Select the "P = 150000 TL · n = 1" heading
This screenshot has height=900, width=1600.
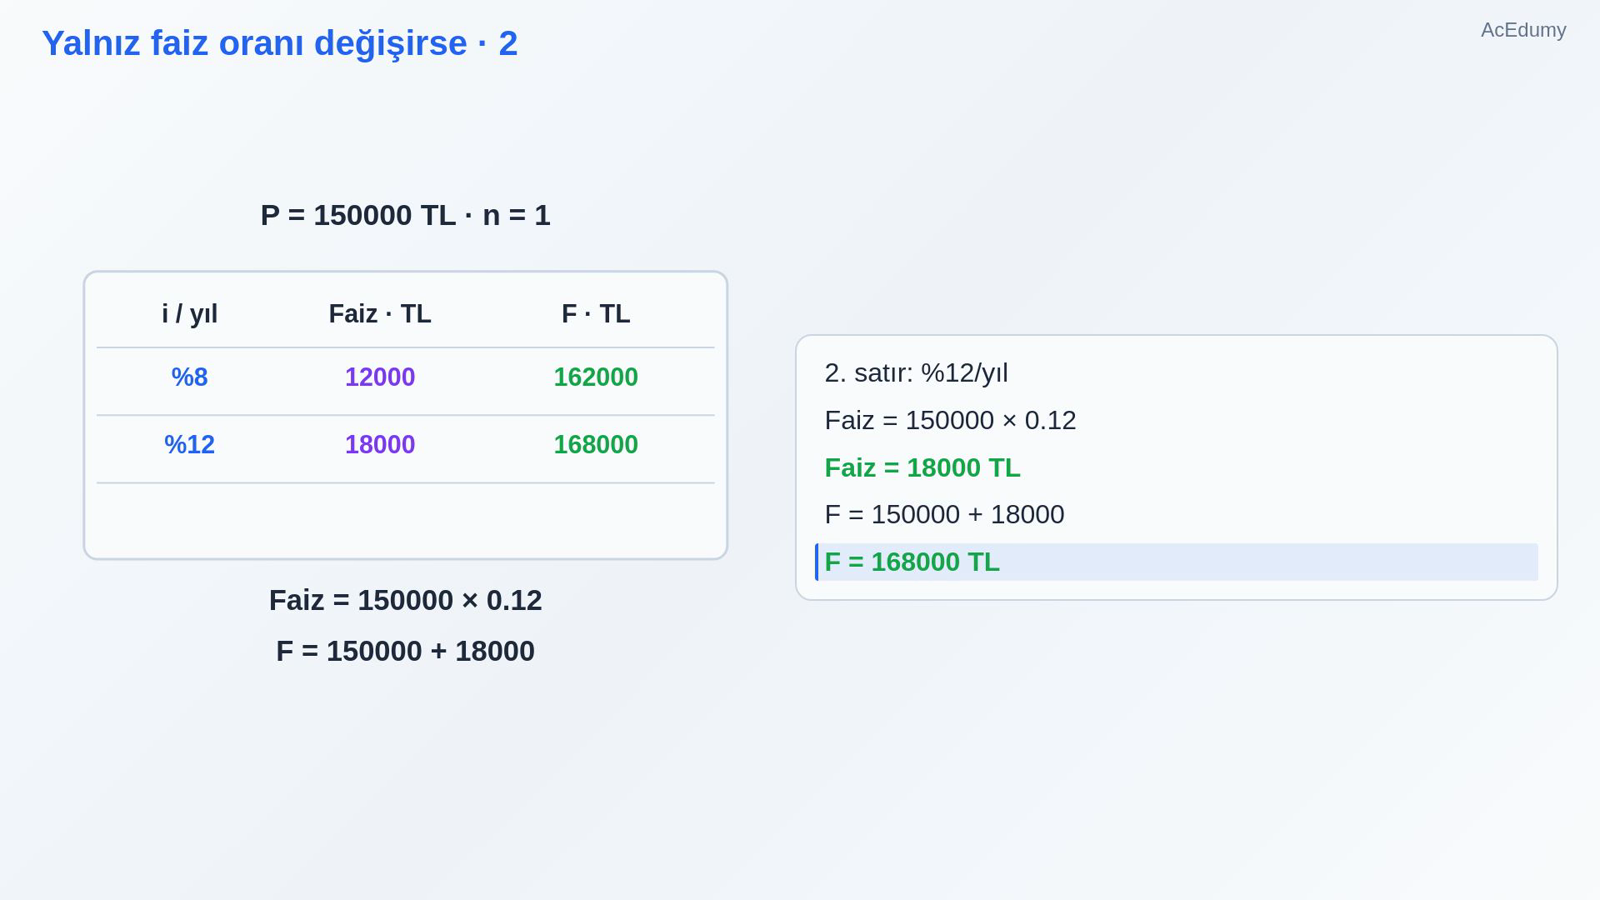tap(405, 215)
